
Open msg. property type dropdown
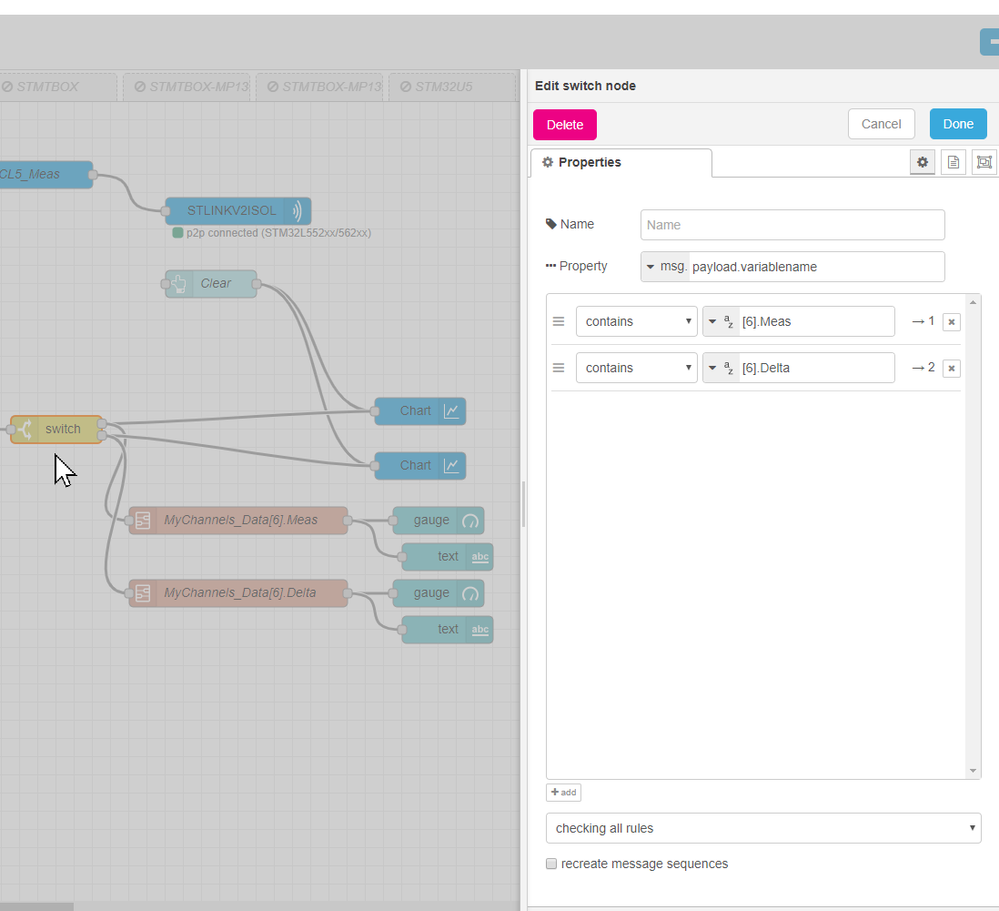(665, 266)
